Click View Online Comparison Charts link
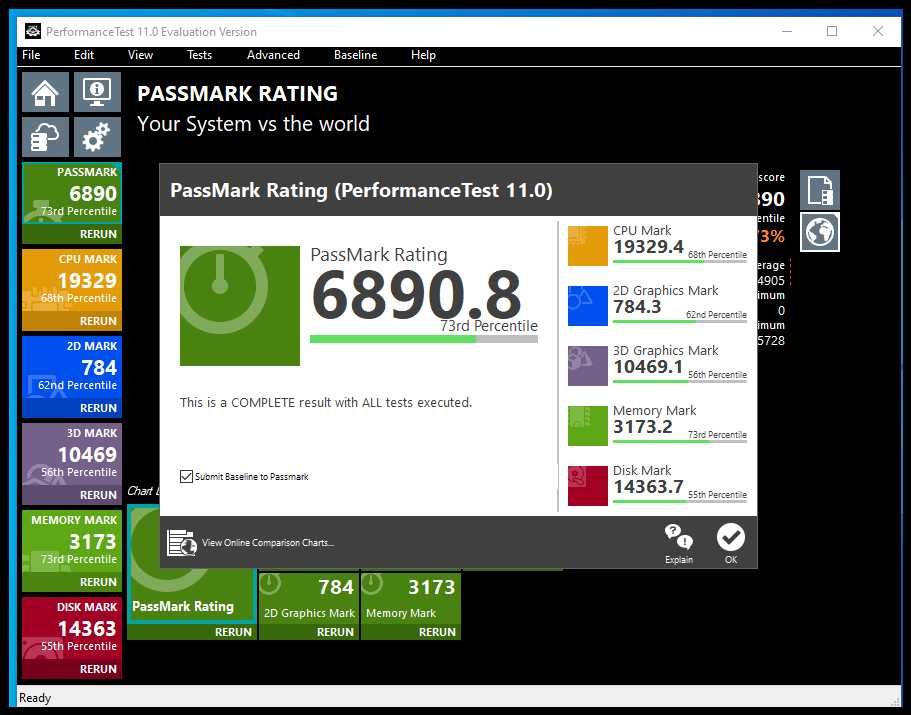The image size is (911, 715). (x=268, y=542)
